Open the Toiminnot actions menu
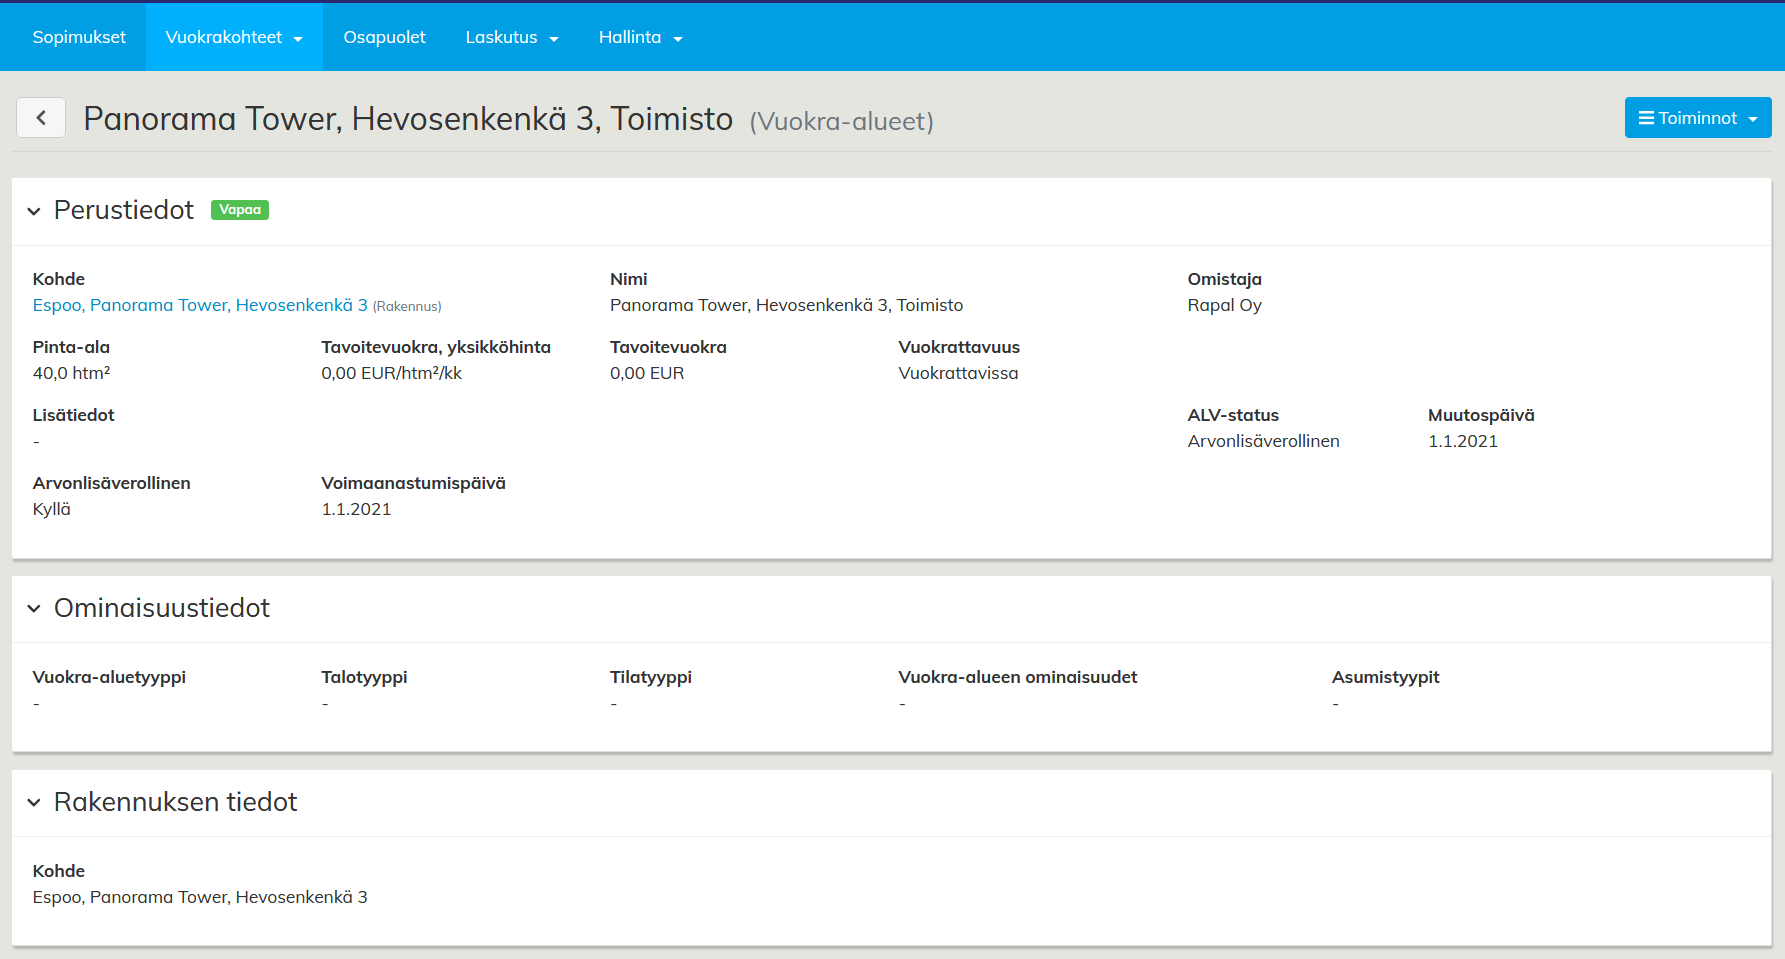The height and width of the screenshot is (959, 1785). pyautogui.click(x=1697, y=118)
